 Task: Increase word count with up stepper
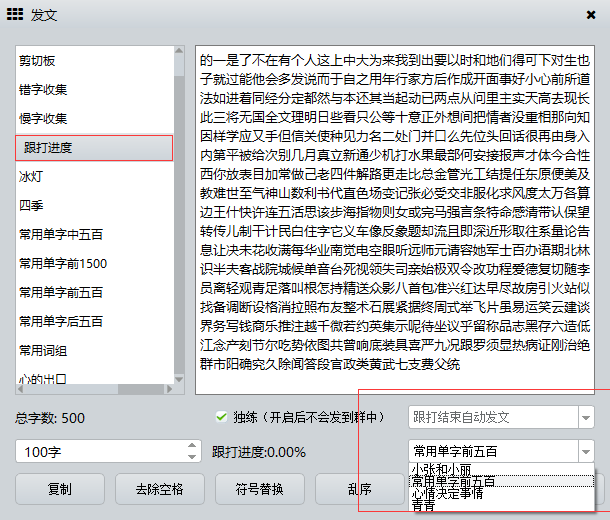pyautogui.click(x=192, y=446)
